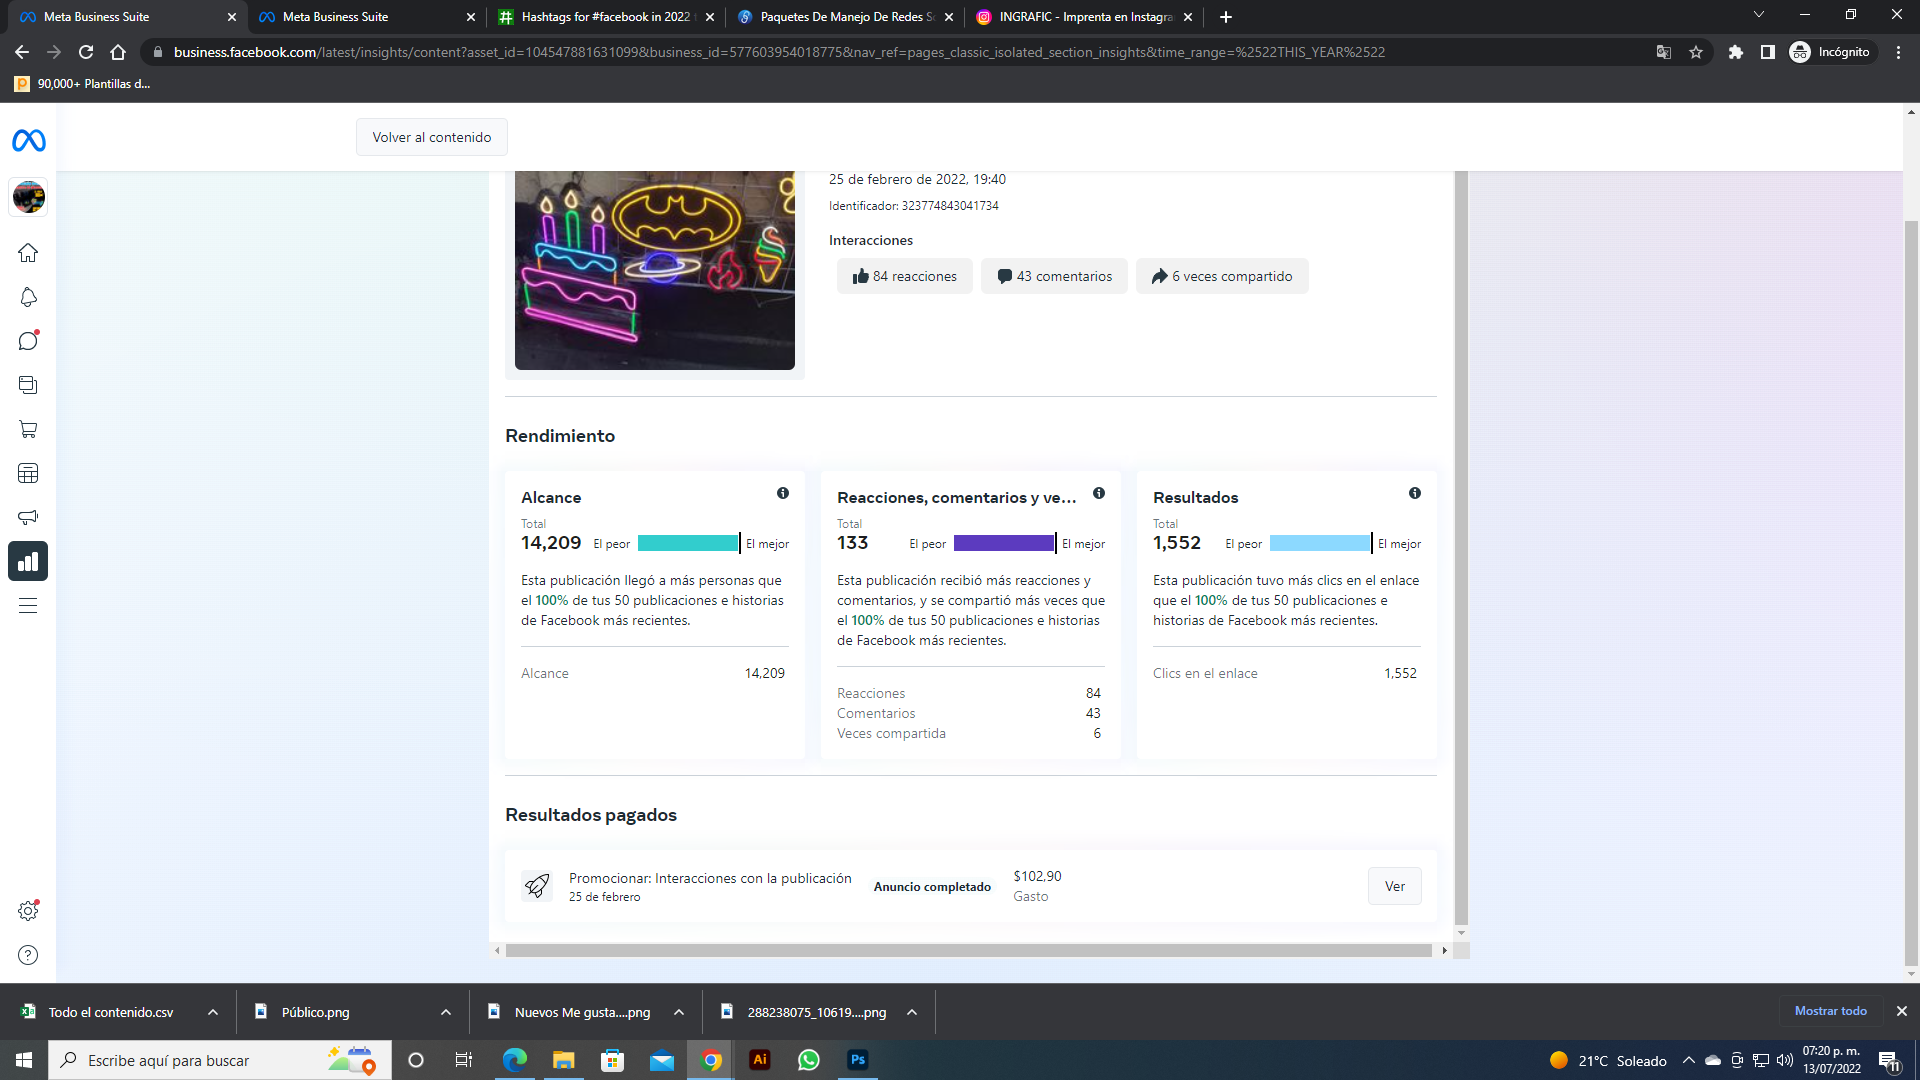This screenshot has width=1920, height=1080.
Task: Expand options for Público.png download
Action: tap(446, 1012)
